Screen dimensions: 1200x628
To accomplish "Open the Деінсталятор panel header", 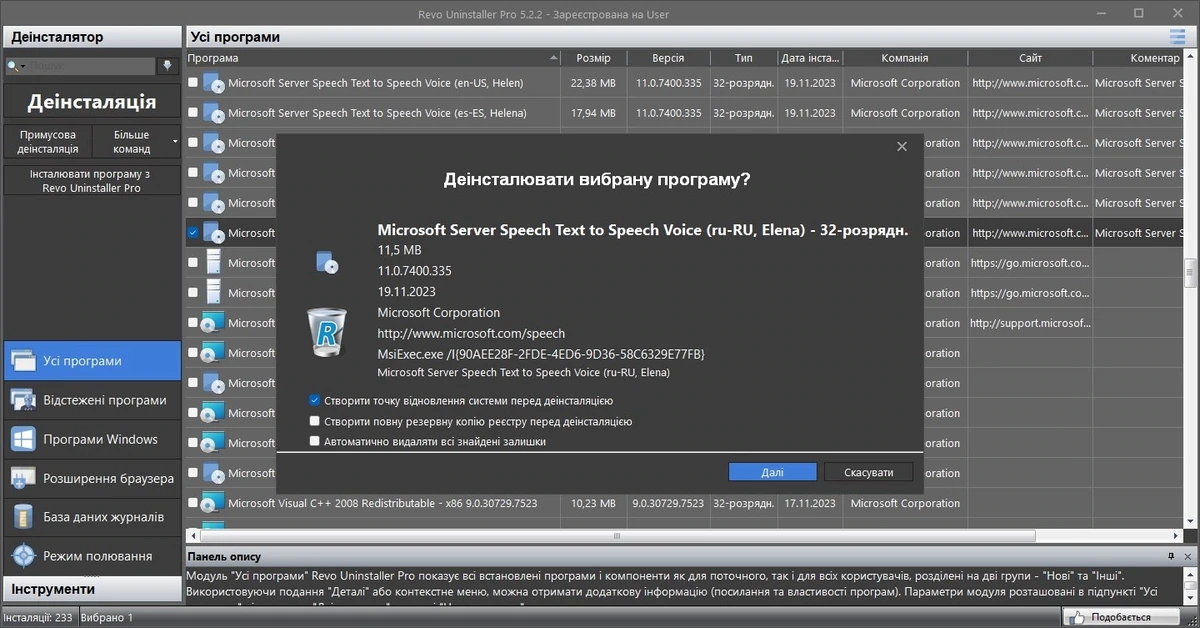I will click(x=91, y=37).
